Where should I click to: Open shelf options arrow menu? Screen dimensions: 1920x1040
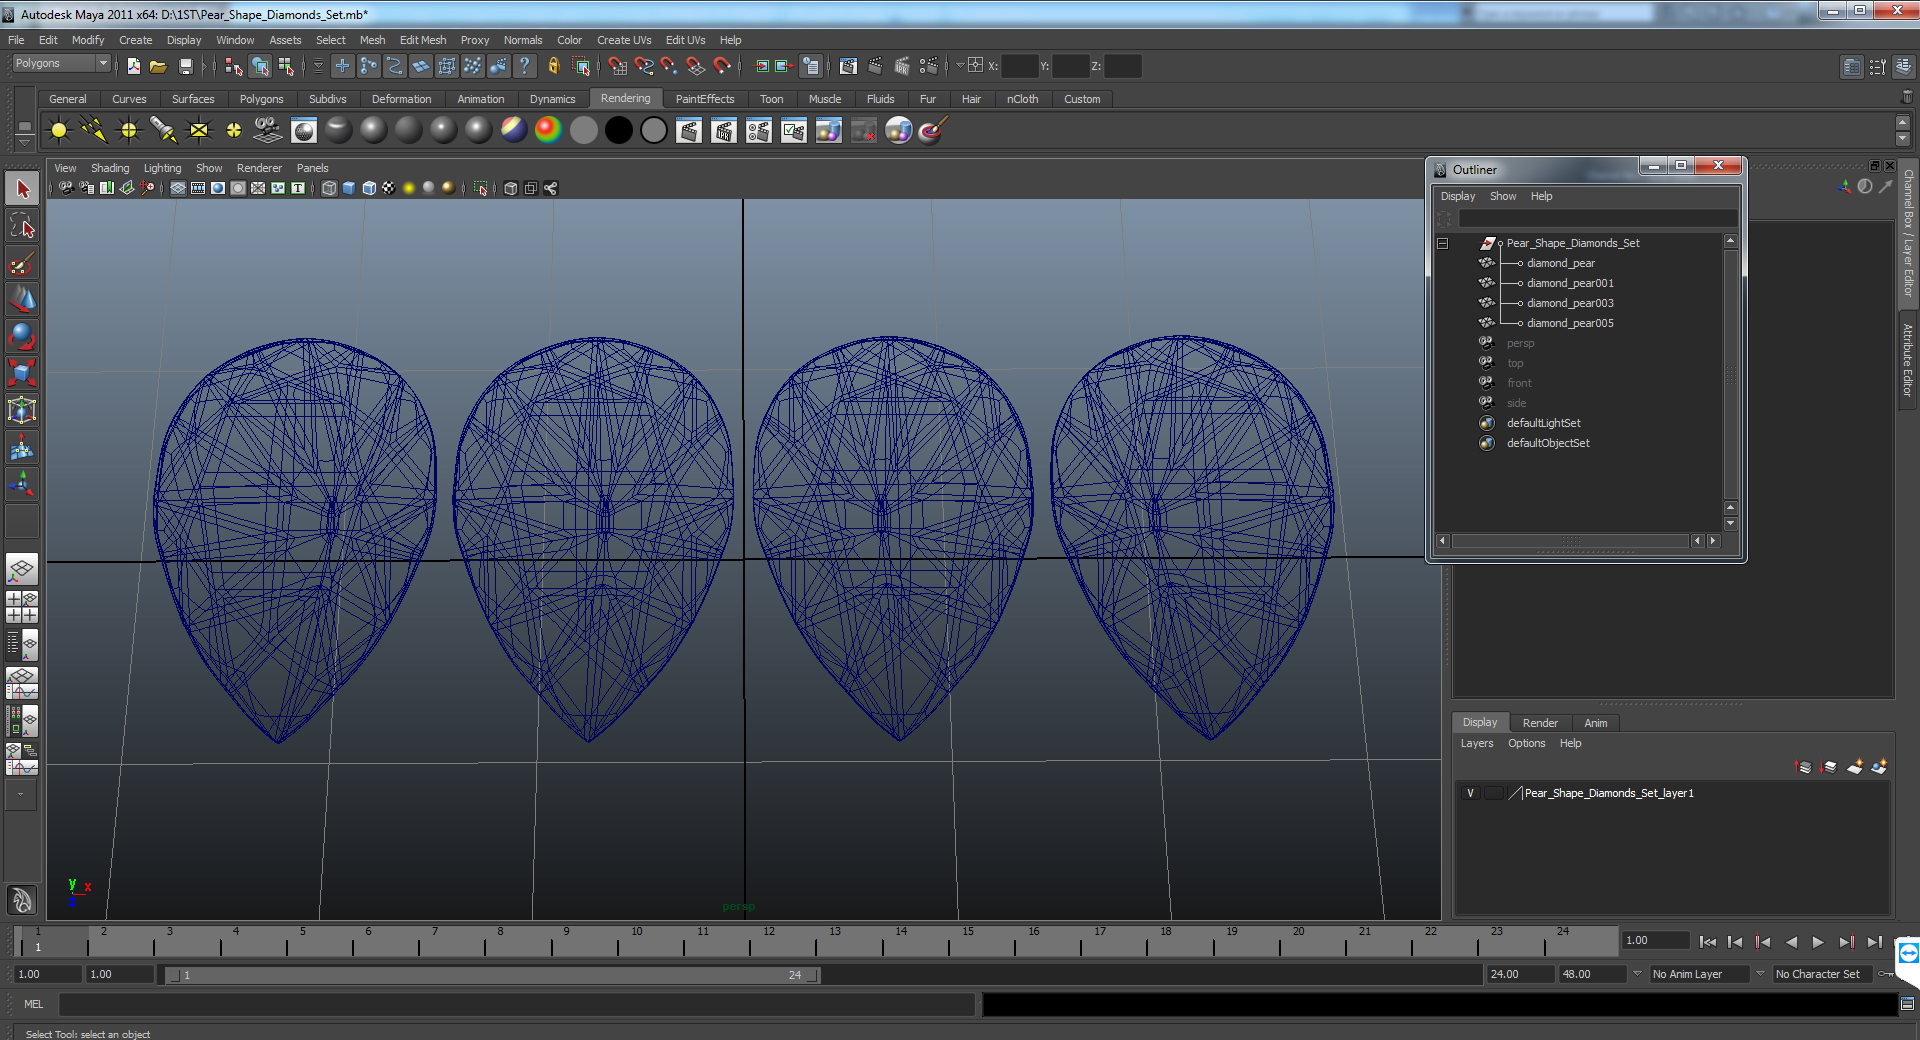tap(24, 143)
